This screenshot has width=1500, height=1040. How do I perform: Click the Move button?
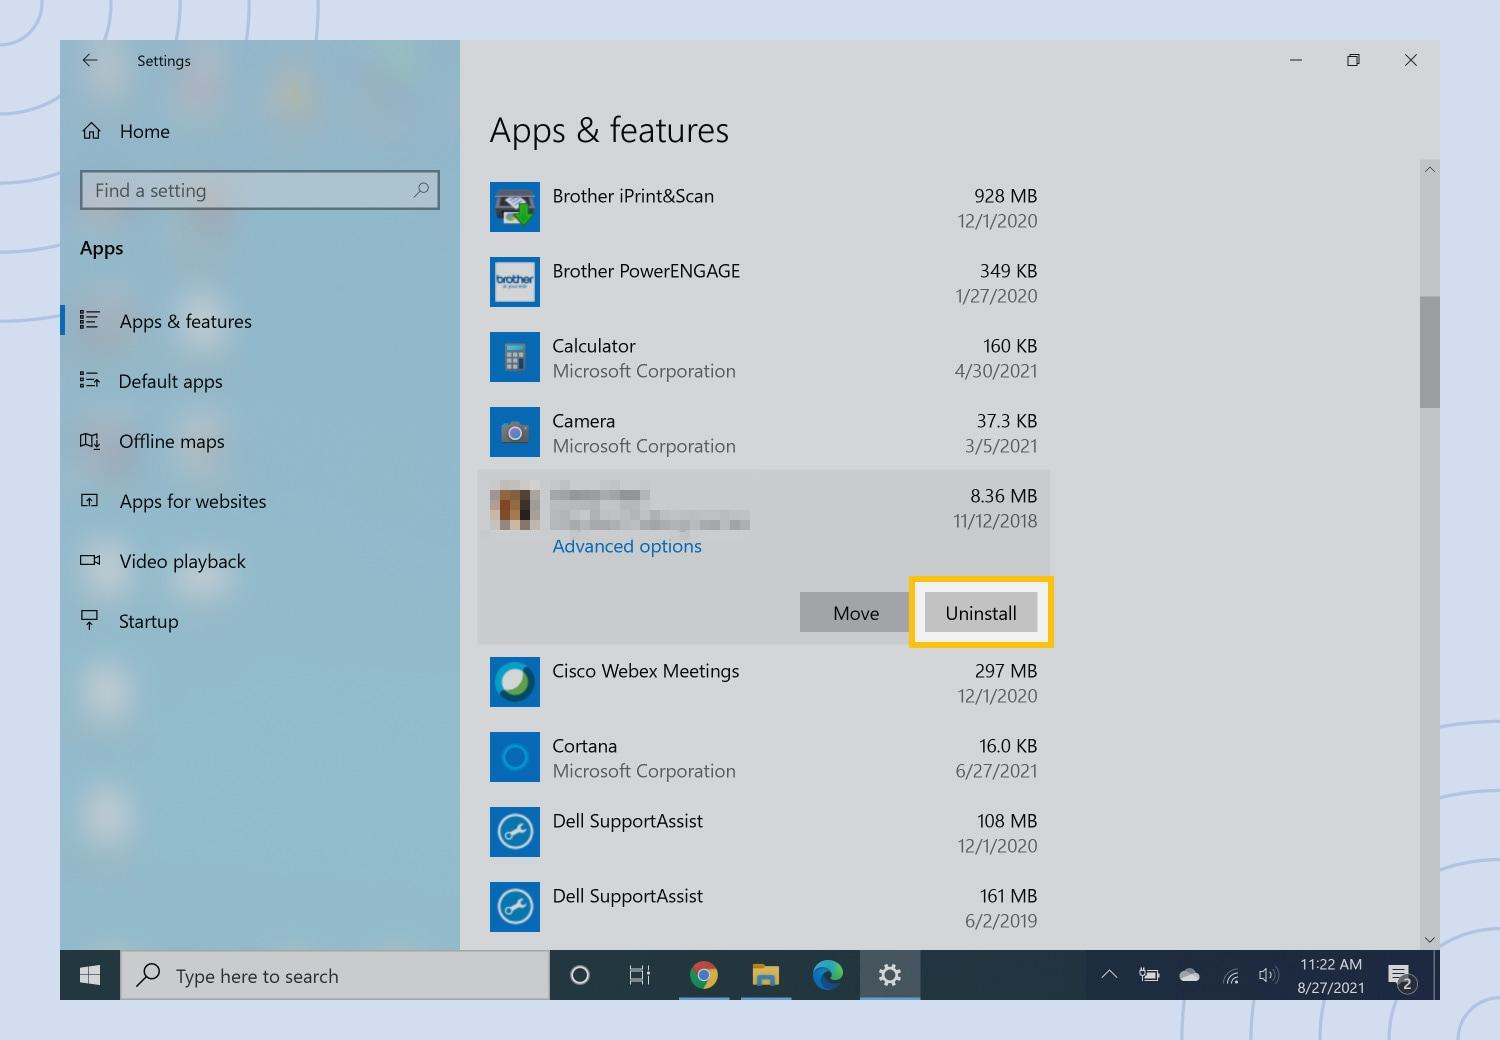(x=856, y=613)
